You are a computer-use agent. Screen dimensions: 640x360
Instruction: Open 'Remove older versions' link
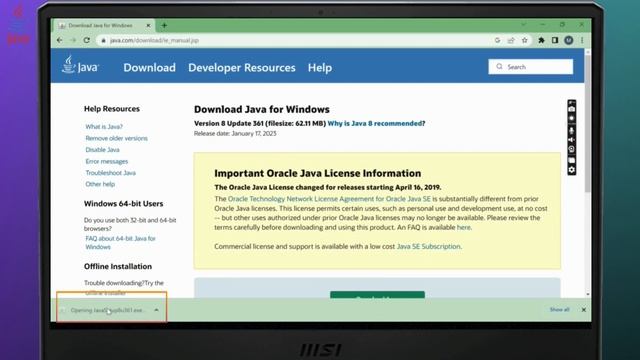point(116,138)
